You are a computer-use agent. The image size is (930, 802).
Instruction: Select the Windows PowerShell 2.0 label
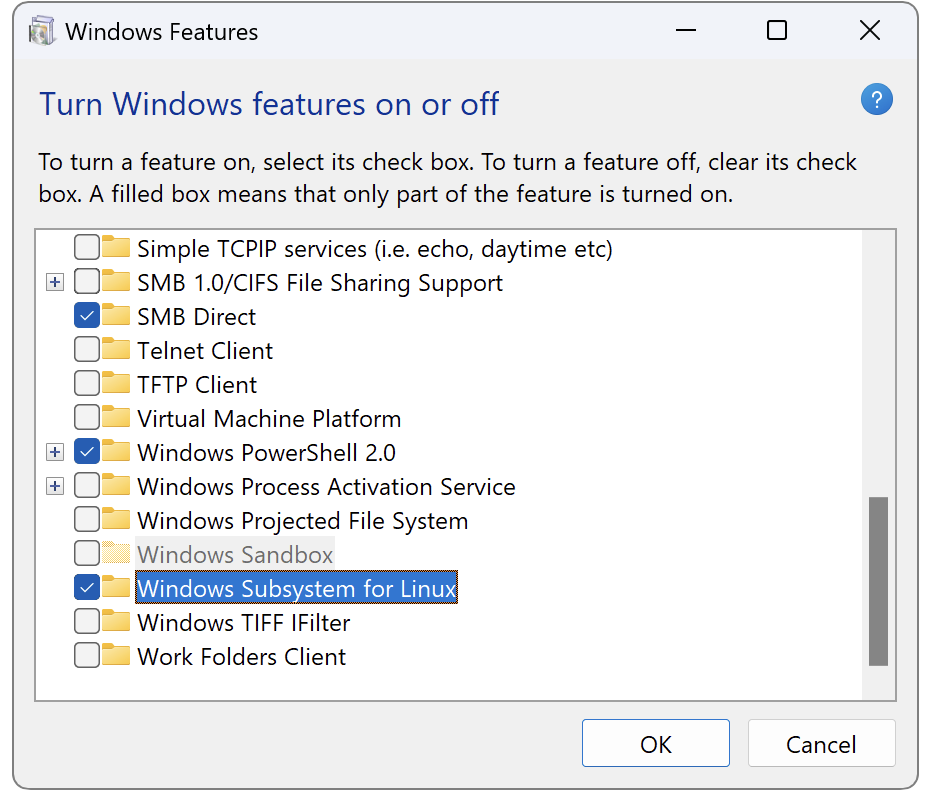click(267, 453)
